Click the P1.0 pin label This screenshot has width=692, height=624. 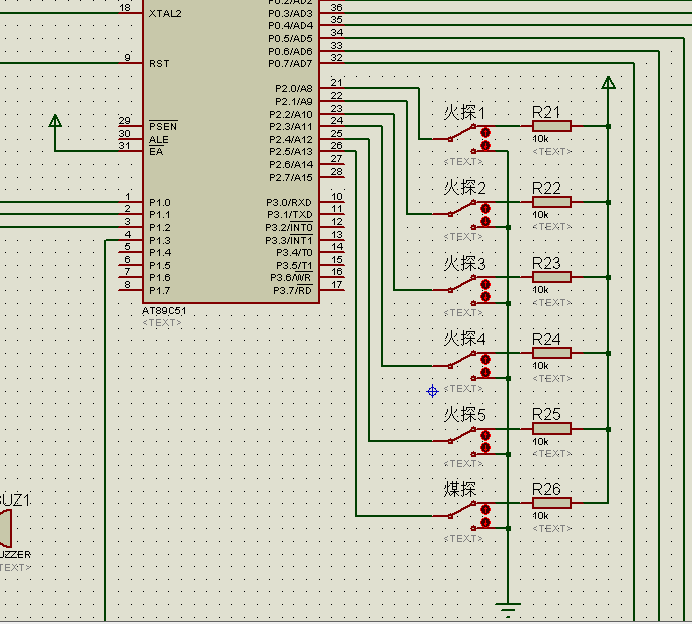[160, 203]
